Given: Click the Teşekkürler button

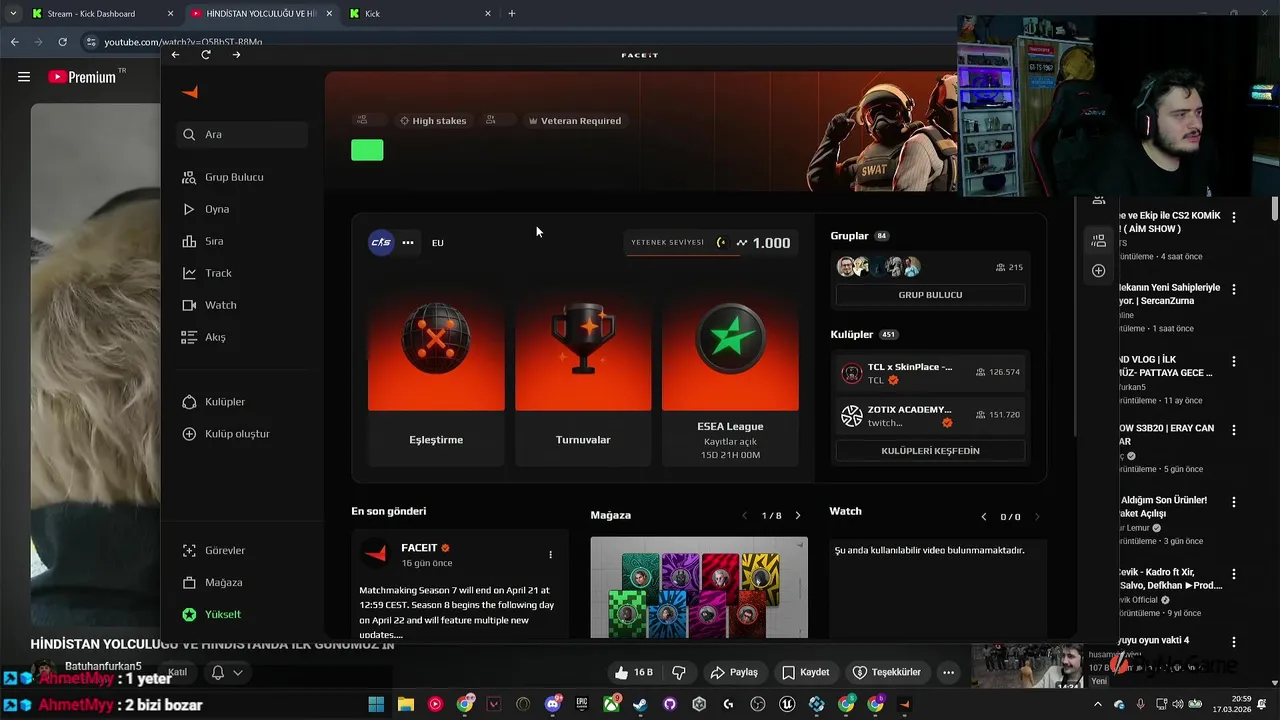Looking at the screenshot, I should [x=886, y=672].
